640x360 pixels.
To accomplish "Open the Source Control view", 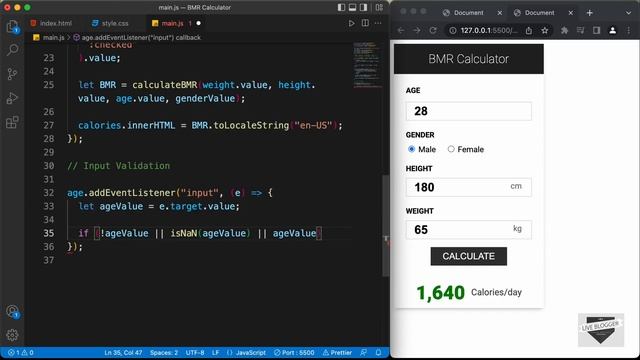I will point(12,74).
